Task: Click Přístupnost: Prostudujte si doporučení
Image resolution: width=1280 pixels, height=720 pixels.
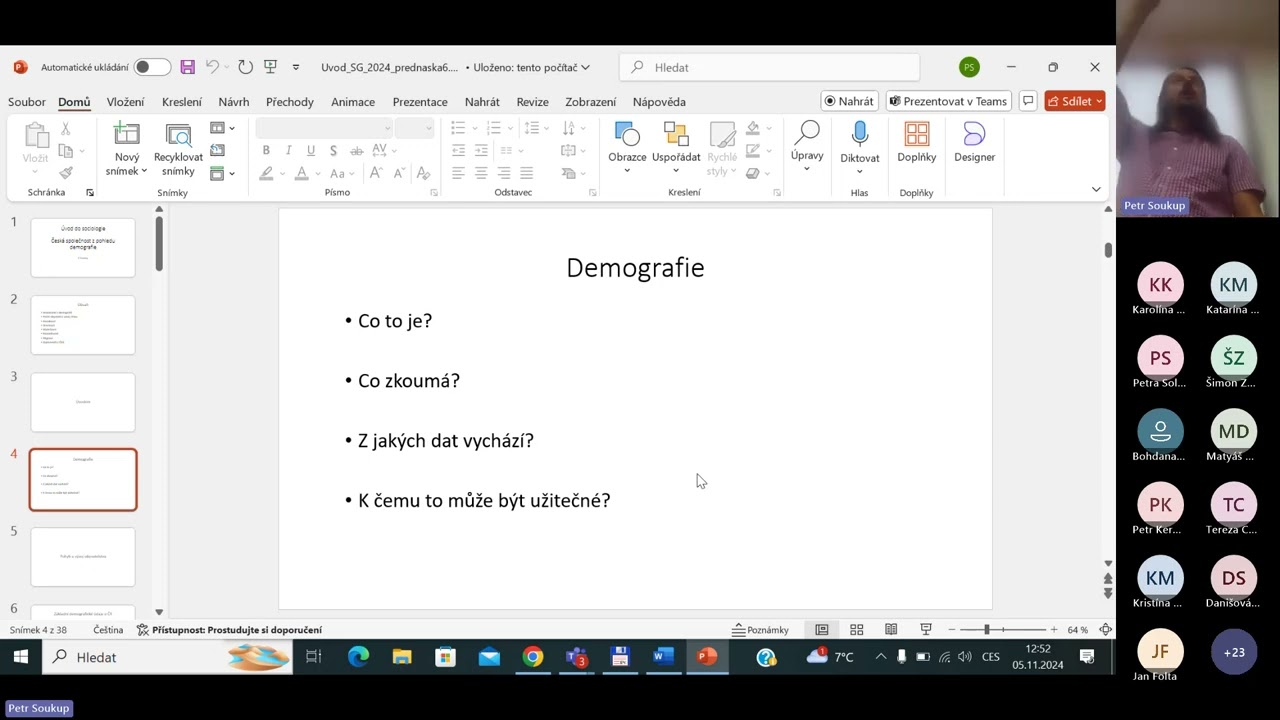Action: tap(229, 630)
